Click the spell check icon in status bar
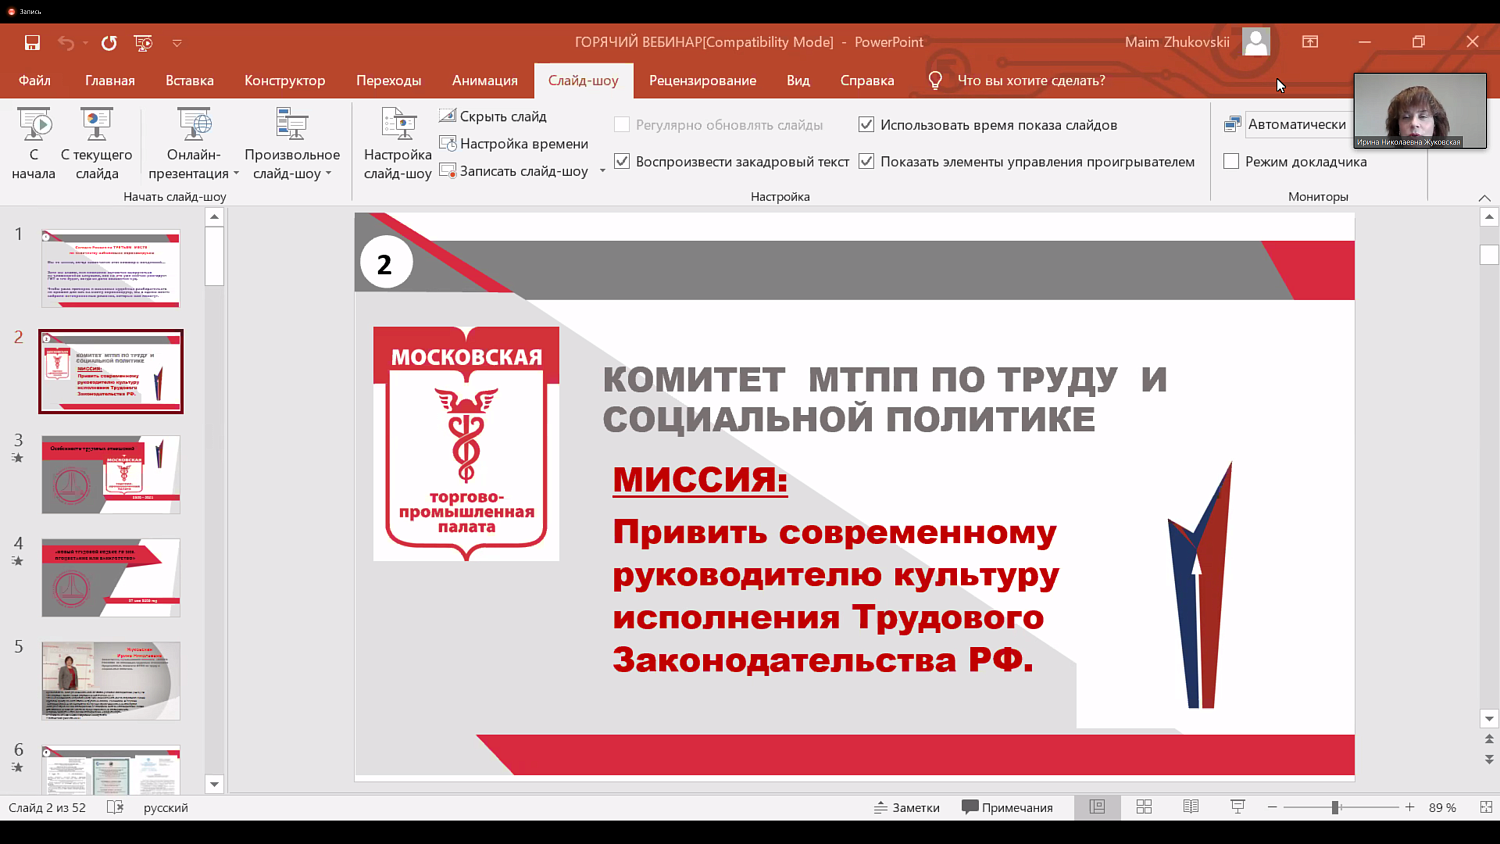 coord(115,807)
